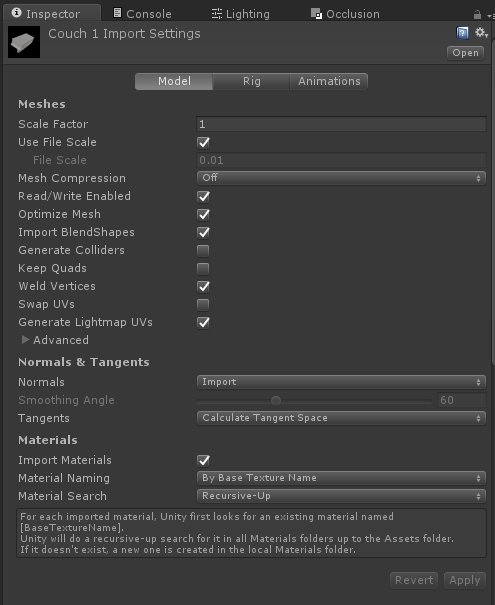Screen dimensions: 495x605
Task: Click the Apply button
Action: (465, 580)
